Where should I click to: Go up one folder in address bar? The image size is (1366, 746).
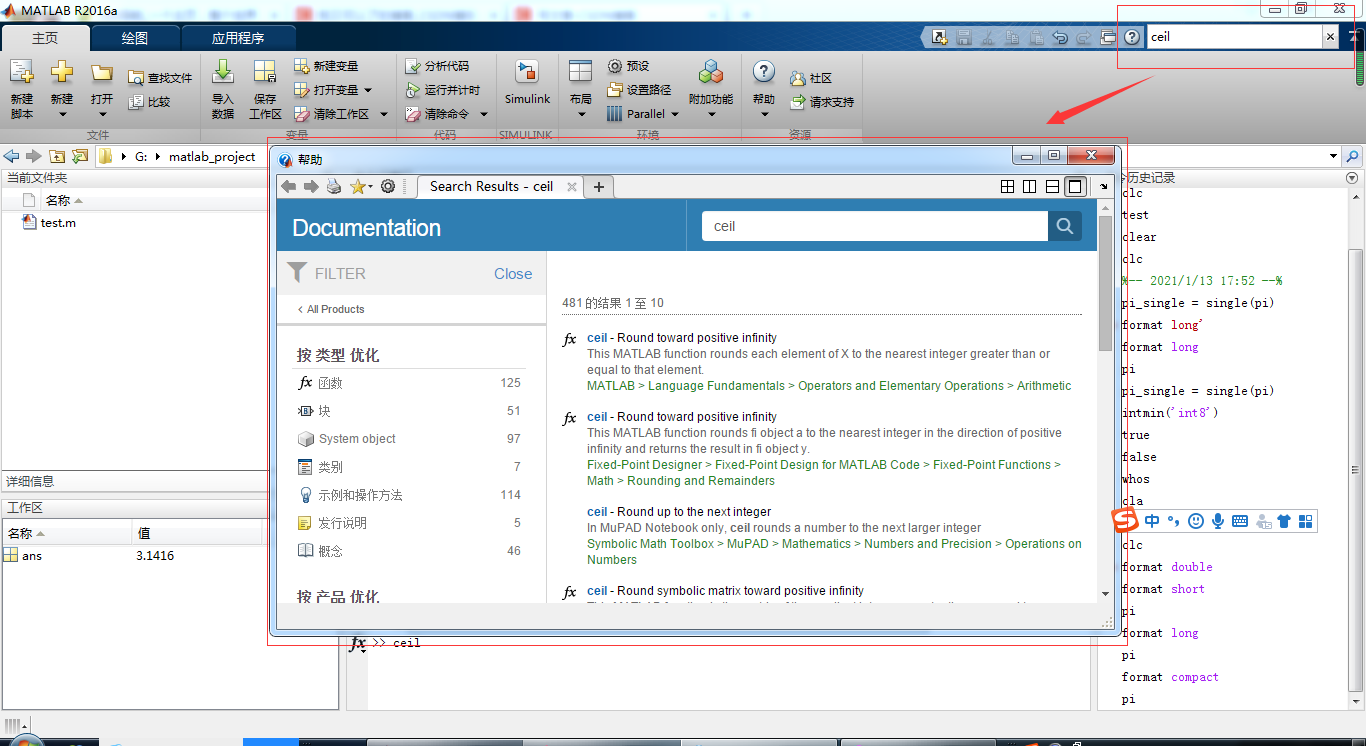click(x=57, y=157)
